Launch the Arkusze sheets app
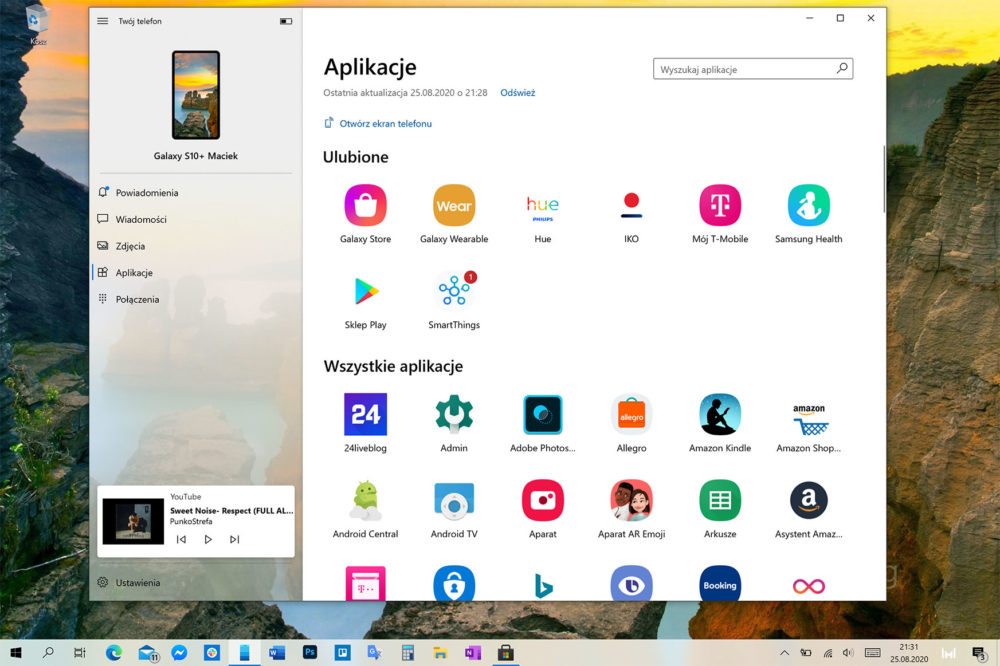 (720, 501)
